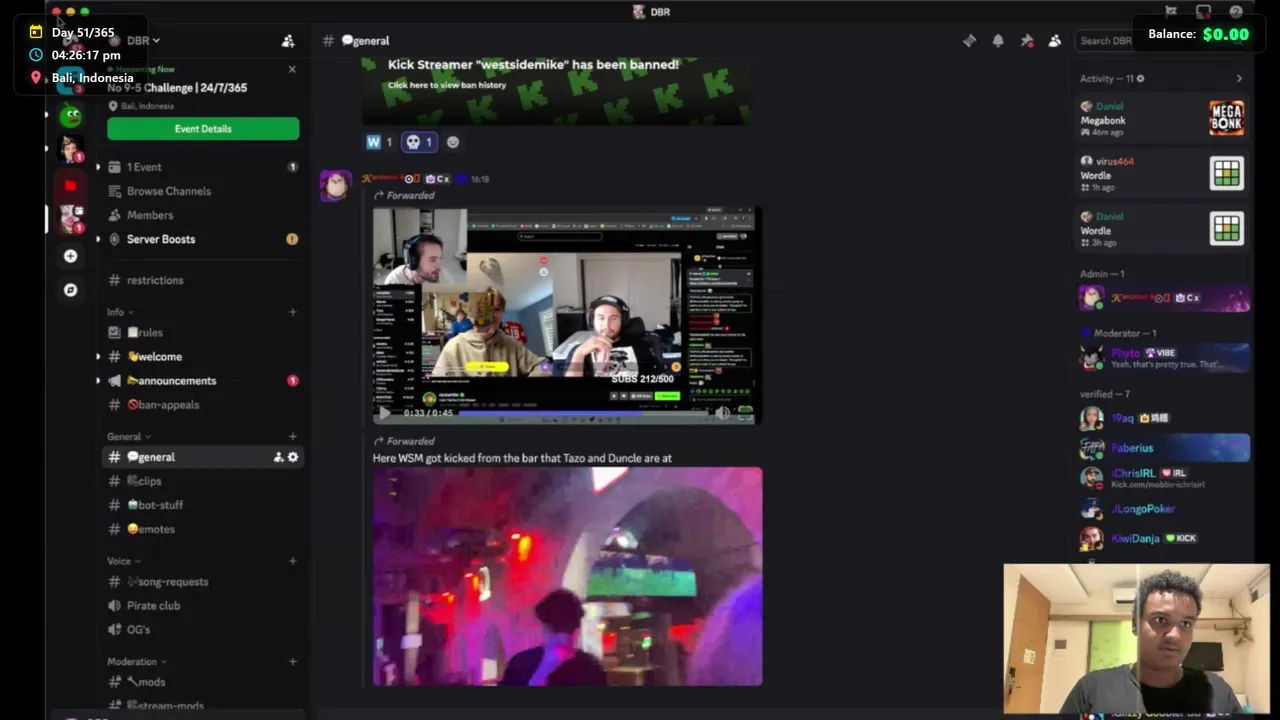Screen dimensions: 1280x720
Task: Expand the Activity panel chevron
Action: [x=1239, y=79]
